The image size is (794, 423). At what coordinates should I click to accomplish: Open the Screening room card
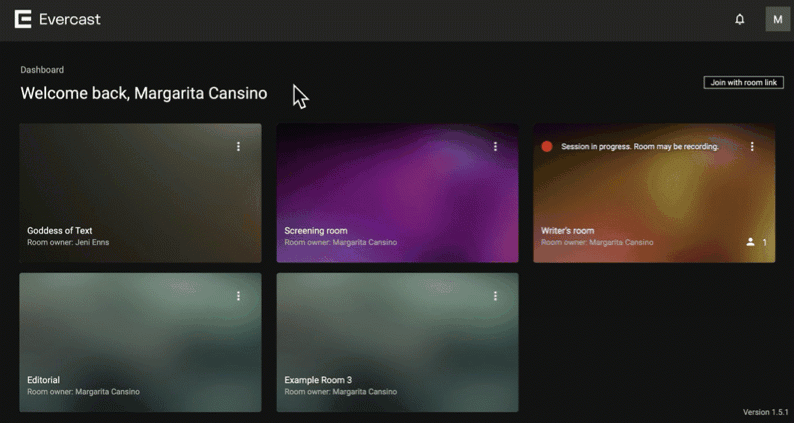pos(397,195)
